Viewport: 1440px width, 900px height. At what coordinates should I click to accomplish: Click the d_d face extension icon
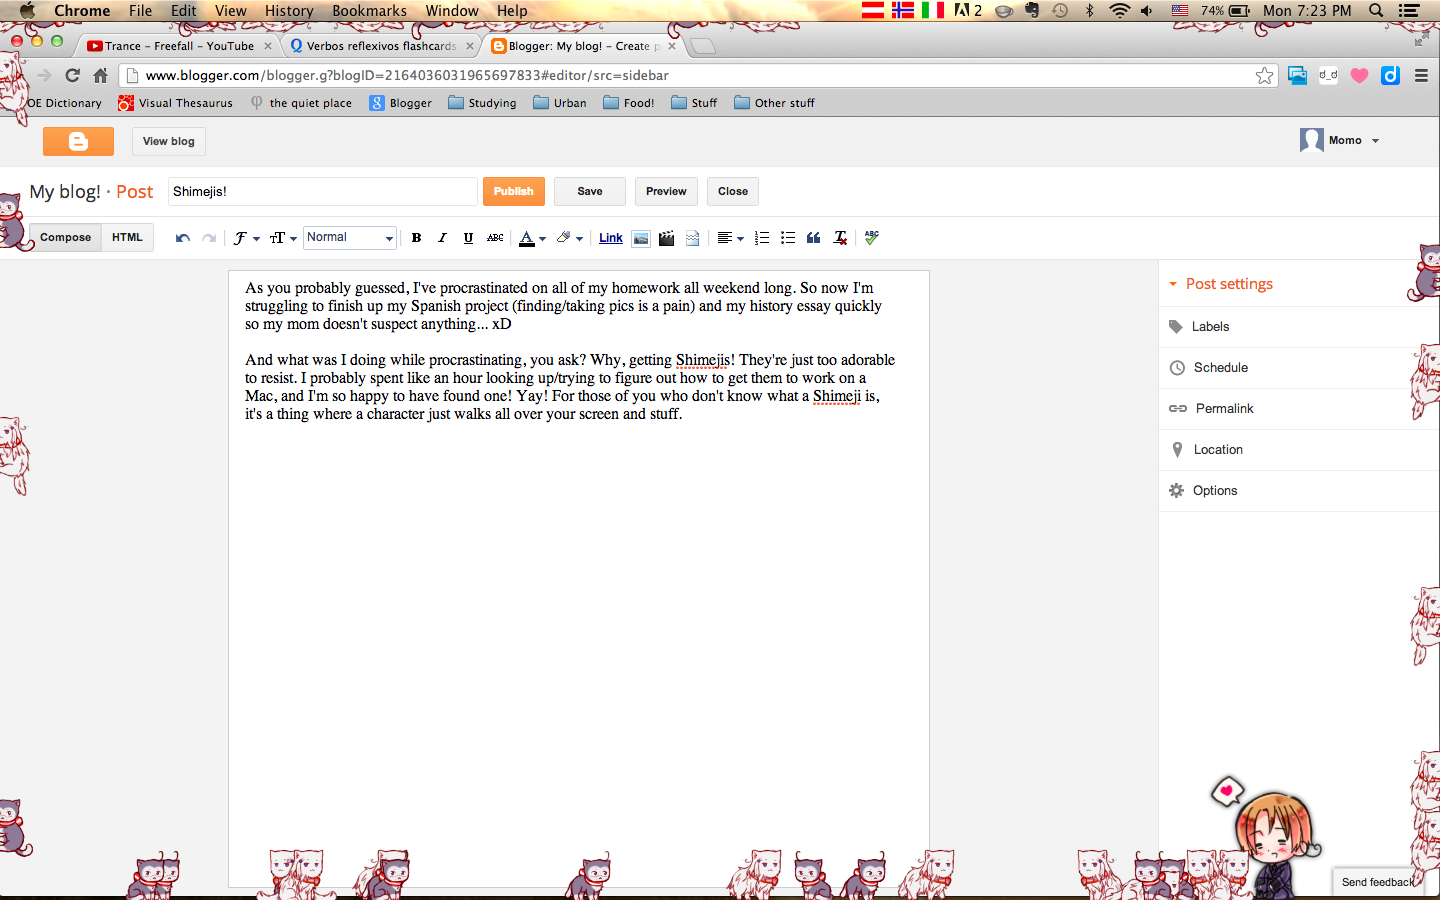point(1328,75)
